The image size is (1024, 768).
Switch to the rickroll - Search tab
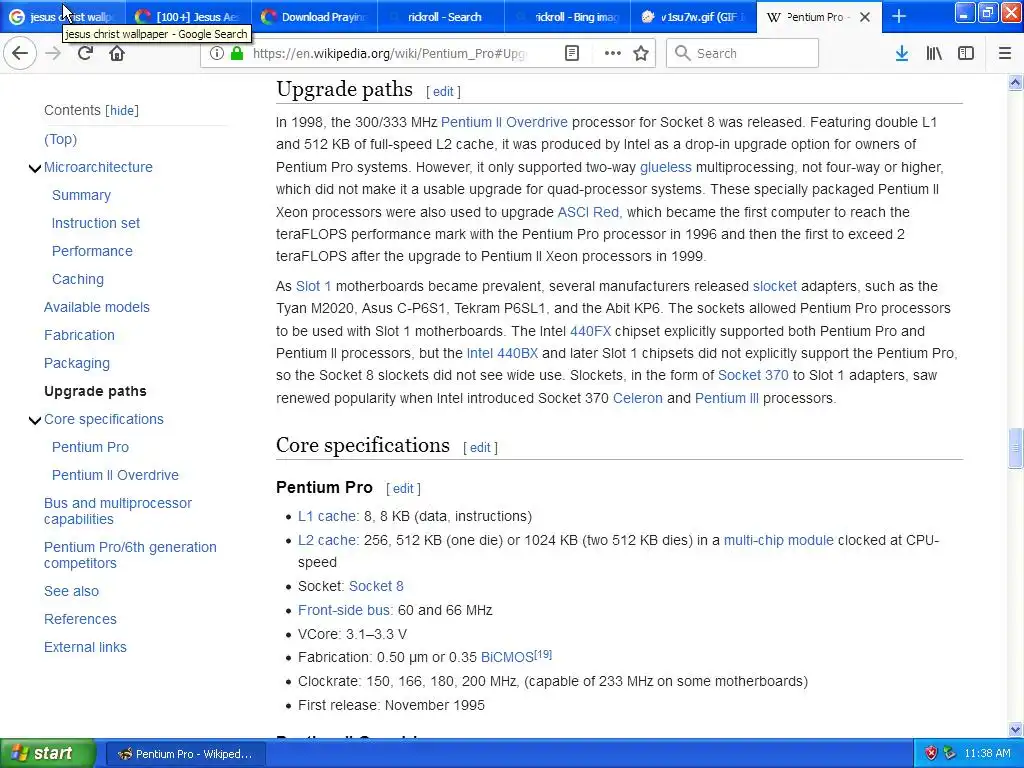click(441, 17)
